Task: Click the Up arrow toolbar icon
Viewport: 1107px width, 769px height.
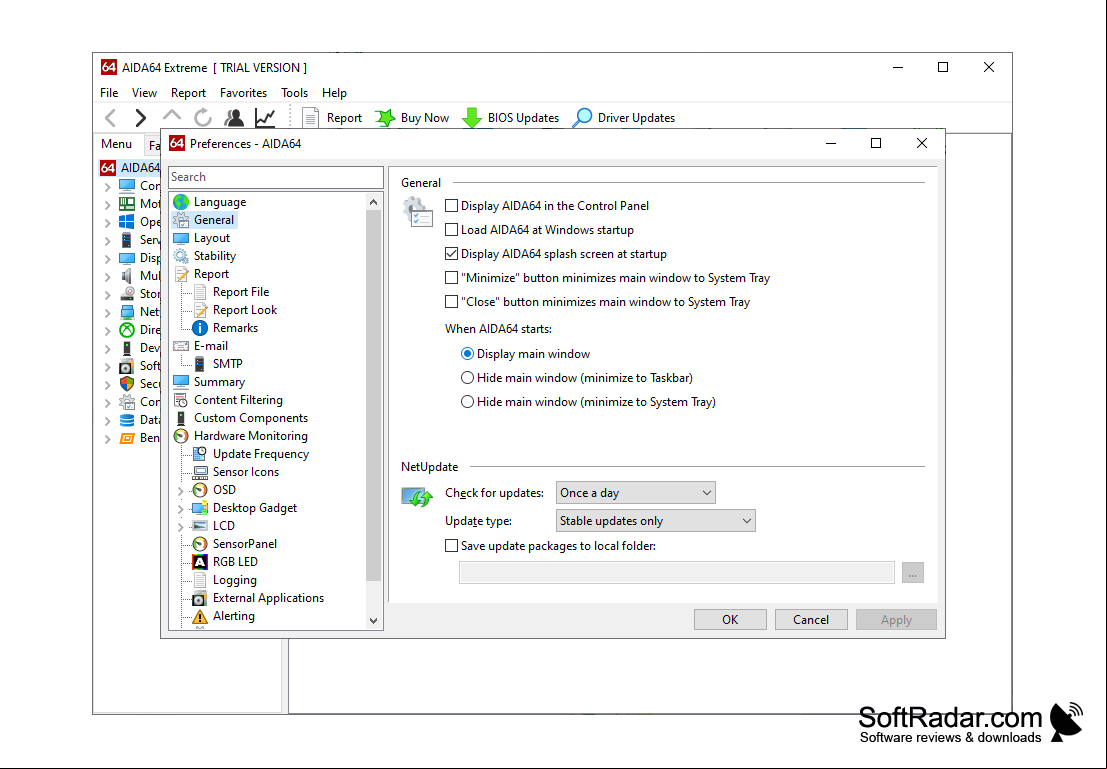Action: (172, 117)
